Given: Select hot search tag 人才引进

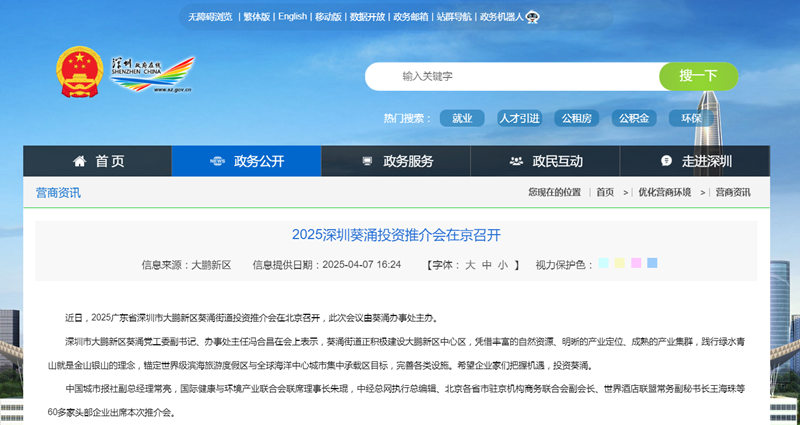Looking at the screenshot, I should point(519,118).
